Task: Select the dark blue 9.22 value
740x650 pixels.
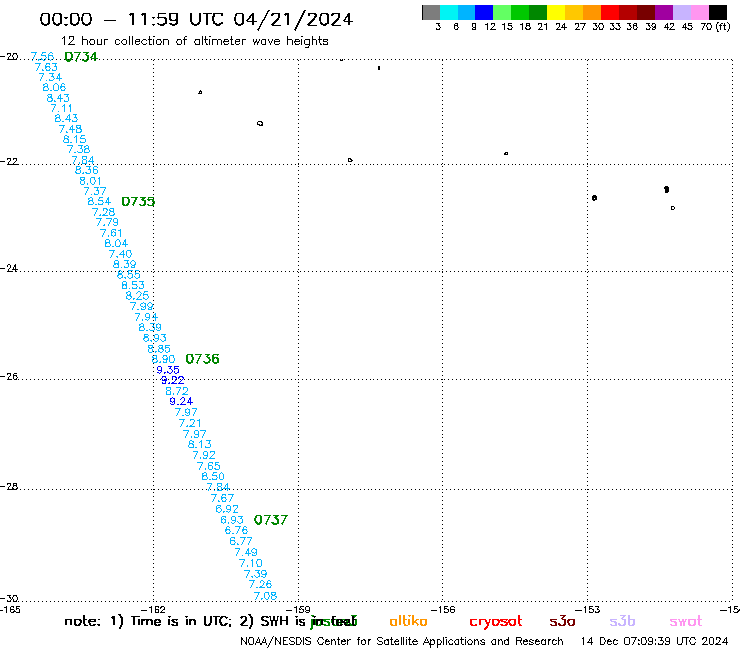Action: 172,380
